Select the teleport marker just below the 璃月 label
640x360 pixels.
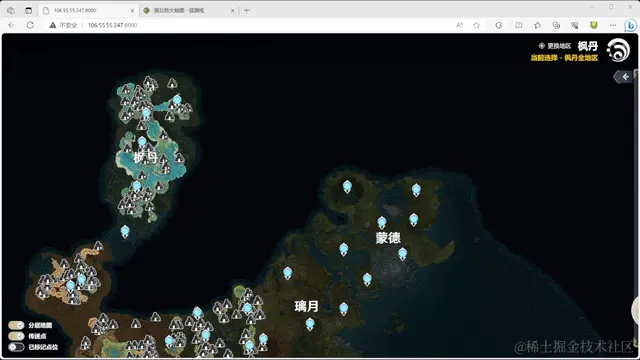click(x=310, y=324)
